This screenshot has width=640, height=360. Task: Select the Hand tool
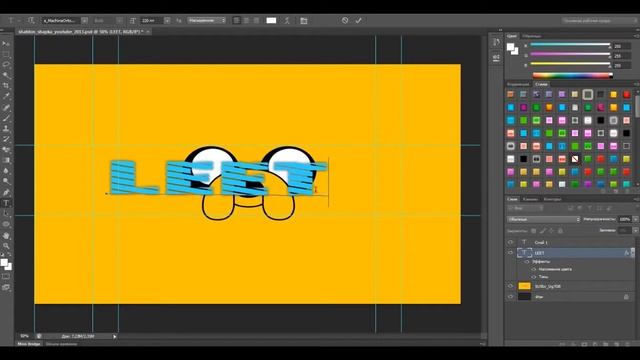coord(6,236)
